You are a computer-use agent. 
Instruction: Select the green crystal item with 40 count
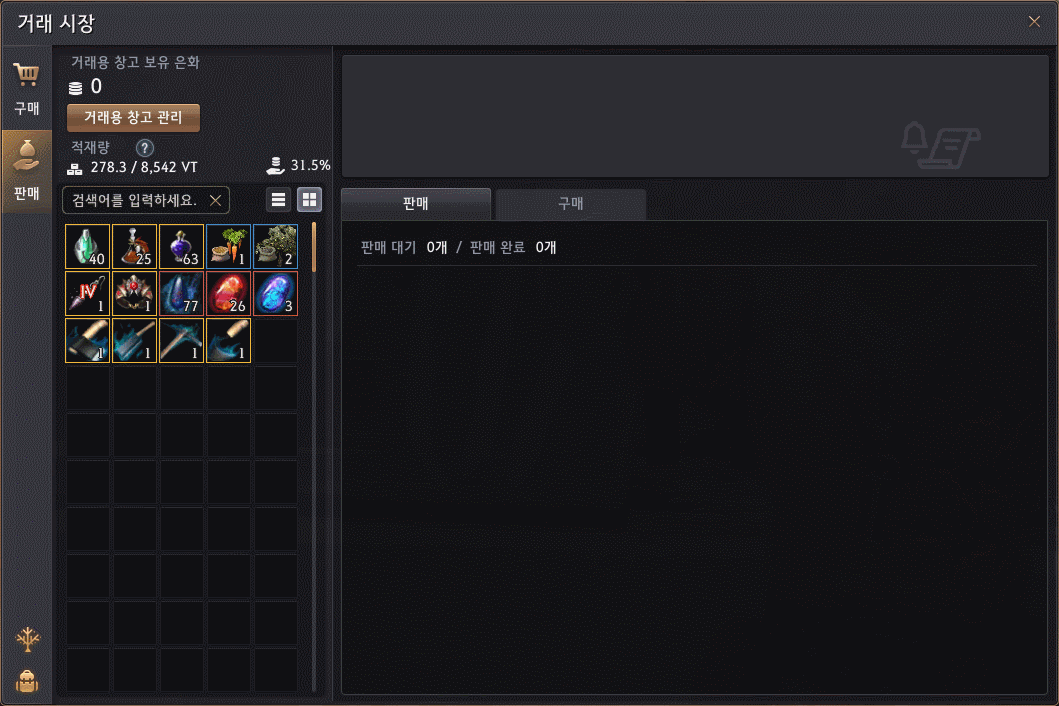(x=87, y=247)
